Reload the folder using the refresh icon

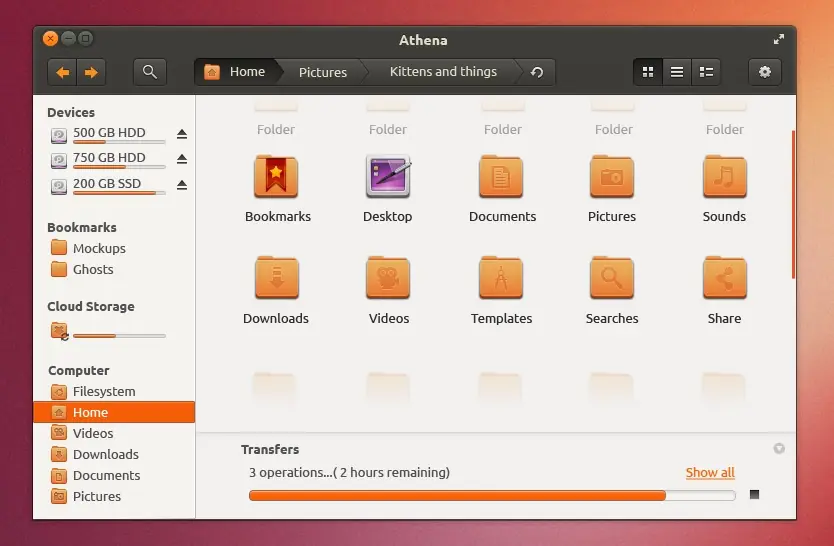[537, 72]
